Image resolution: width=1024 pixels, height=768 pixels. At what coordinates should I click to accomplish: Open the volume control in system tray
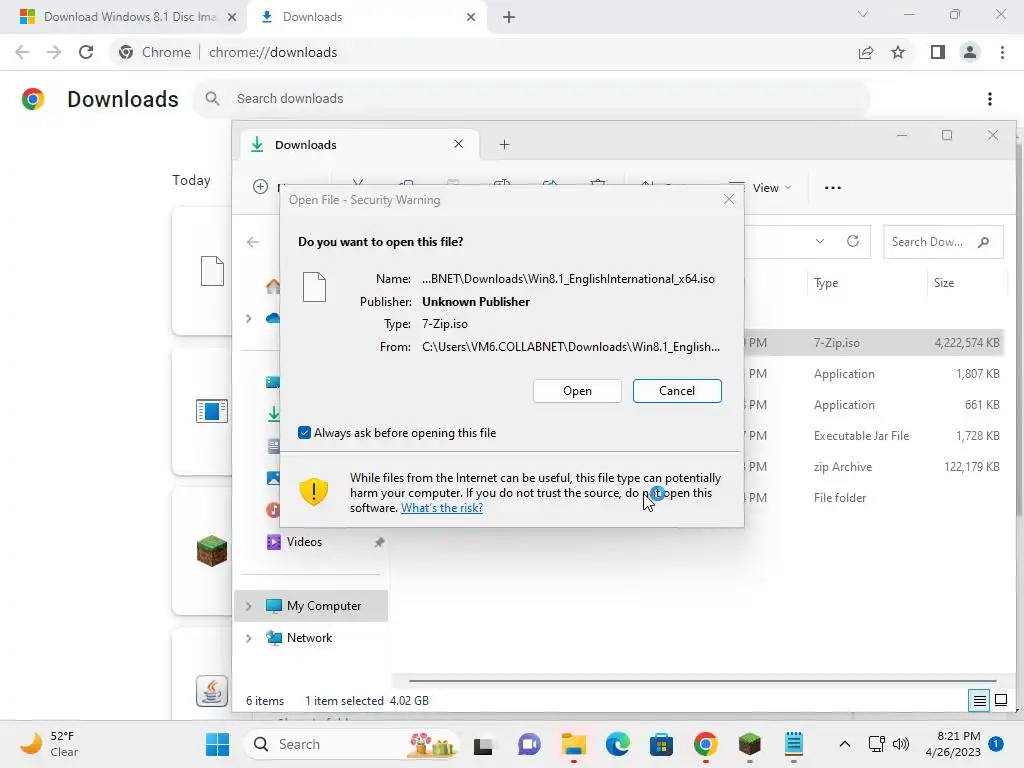coord(901,744)
